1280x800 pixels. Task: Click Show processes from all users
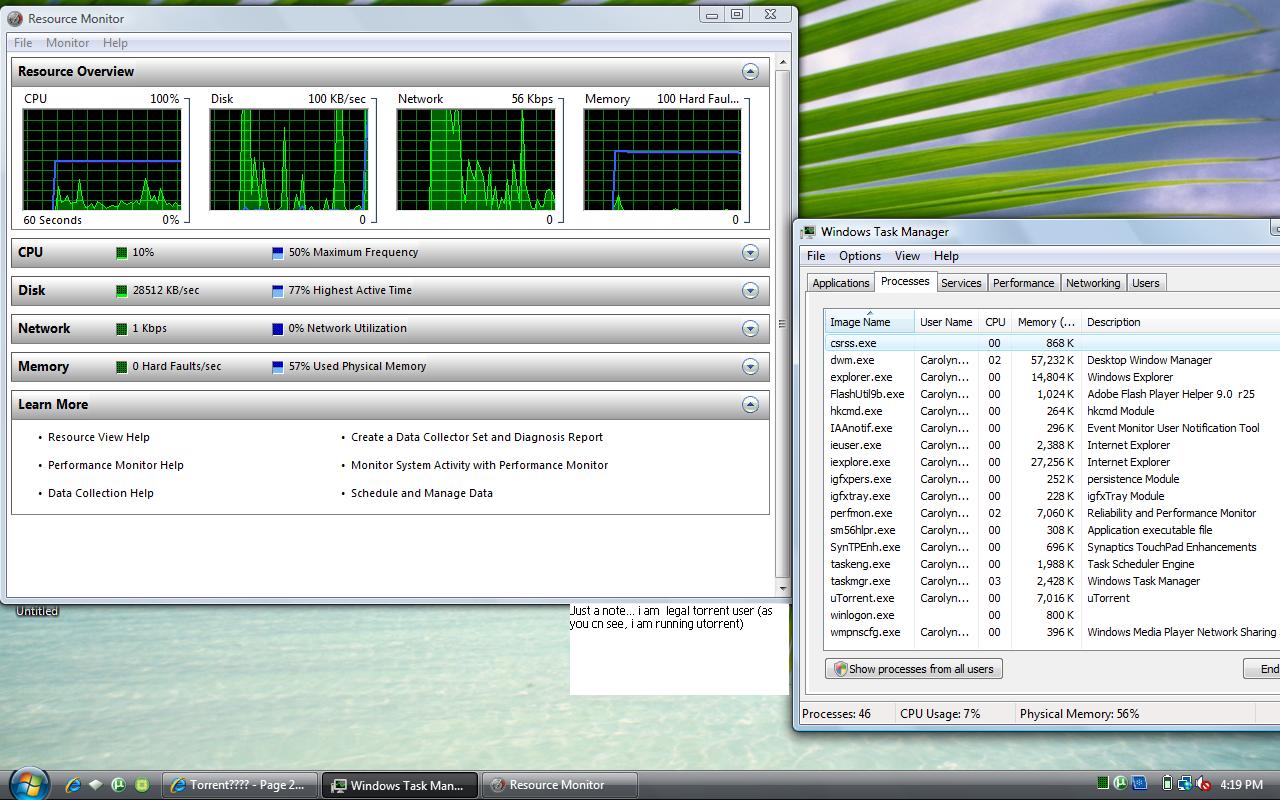pos(913,669)
